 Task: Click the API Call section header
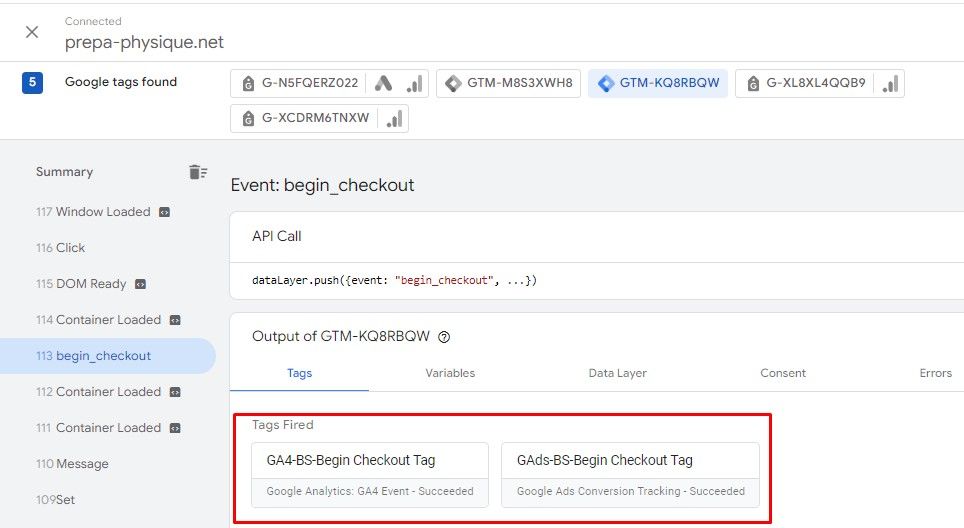277,236
